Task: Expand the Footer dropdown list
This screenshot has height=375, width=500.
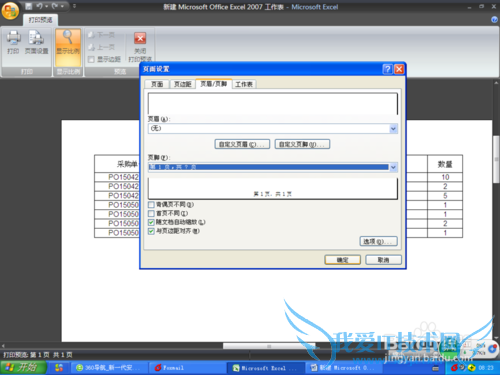Action: pyautogui.click(x=393, y=167)
